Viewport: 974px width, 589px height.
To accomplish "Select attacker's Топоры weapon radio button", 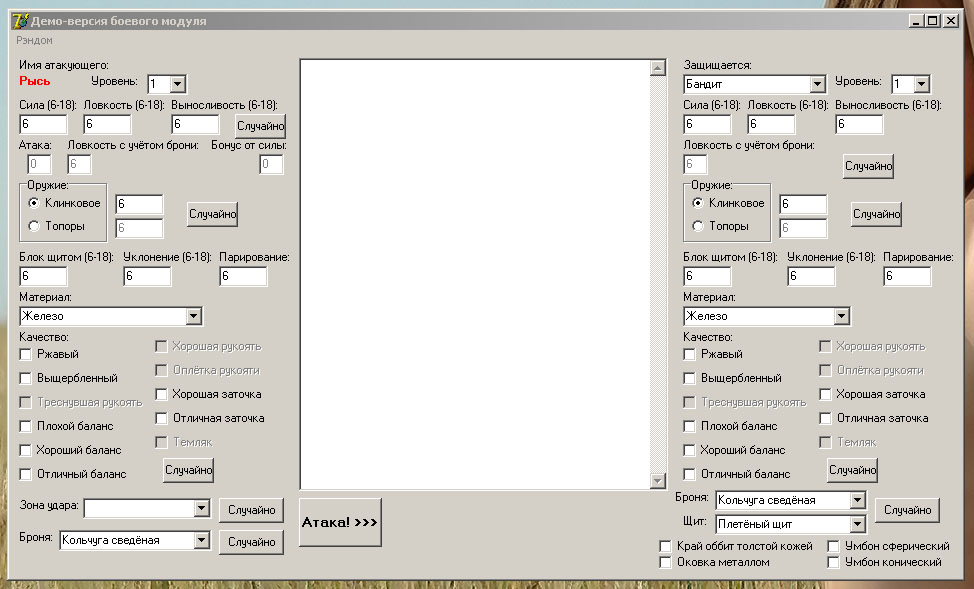I will pyautogui.click(x=34, y=226).
